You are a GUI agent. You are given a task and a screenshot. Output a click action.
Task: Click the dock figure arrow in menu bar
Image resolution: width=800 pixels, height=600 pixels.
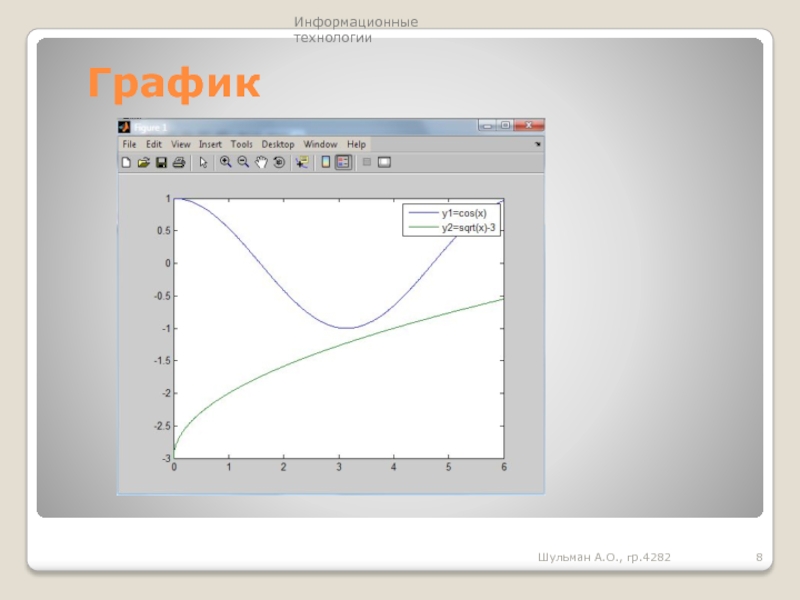(538, 144)
